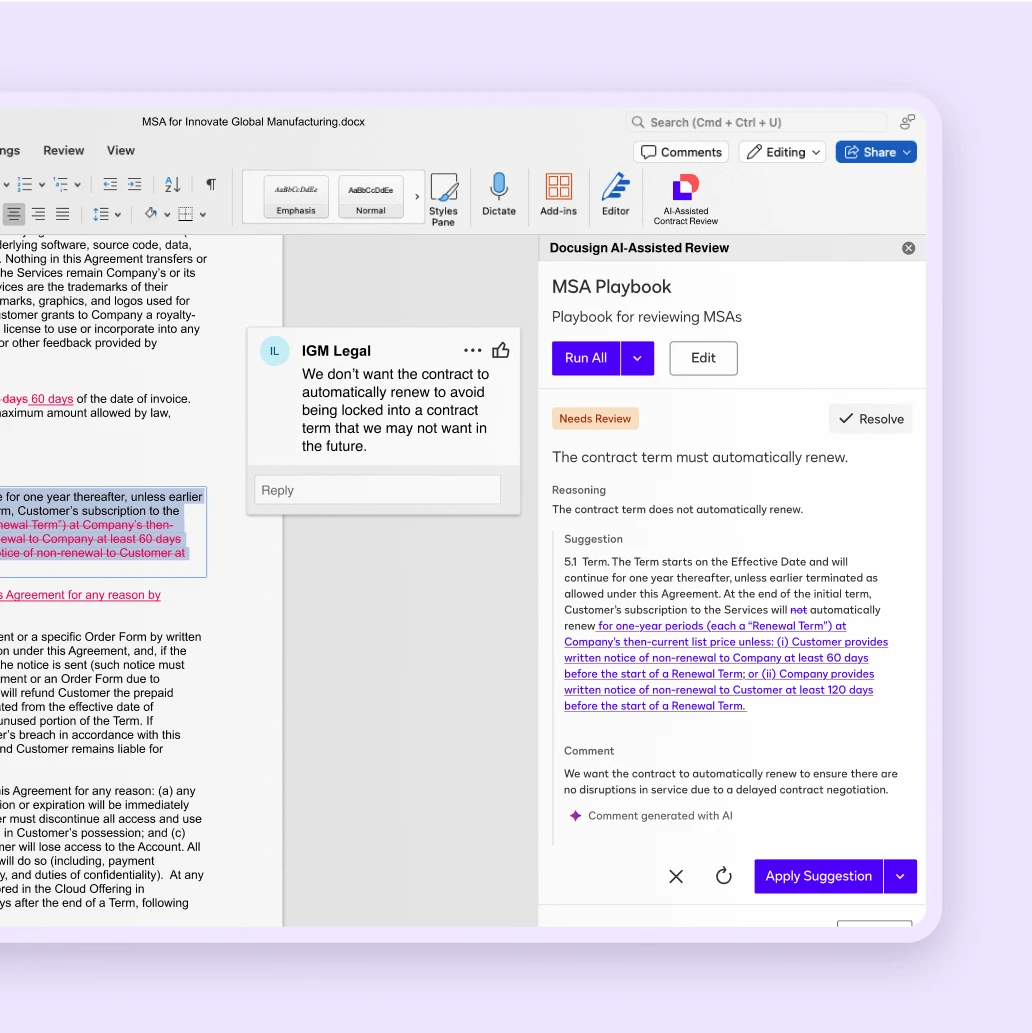The width and height of the screenshot is (1032, 1033).
Task: Launch AI-Assisted Contract Review
Action: click(685, 199)
